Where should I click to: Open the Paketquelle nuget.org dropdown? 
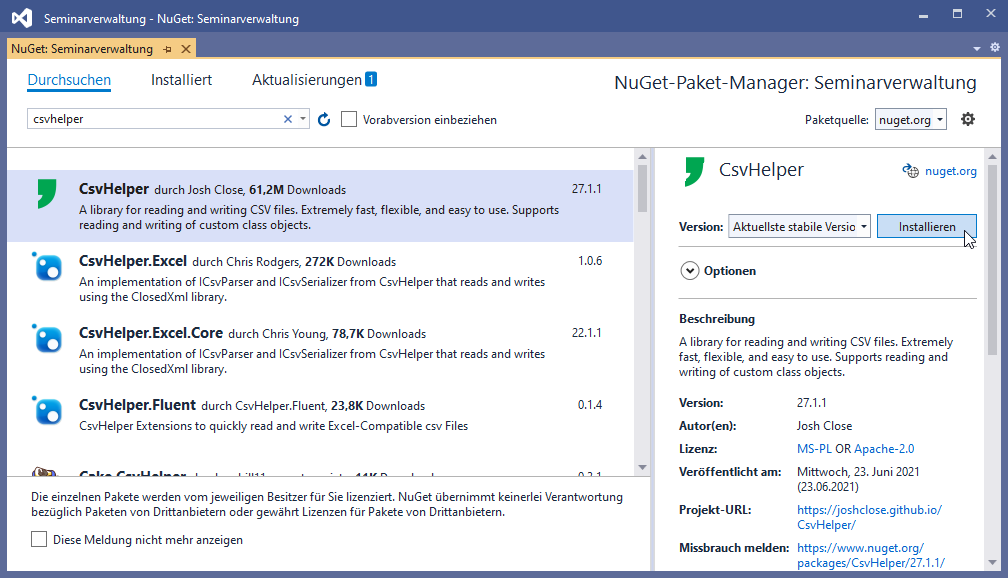[910, 119]
